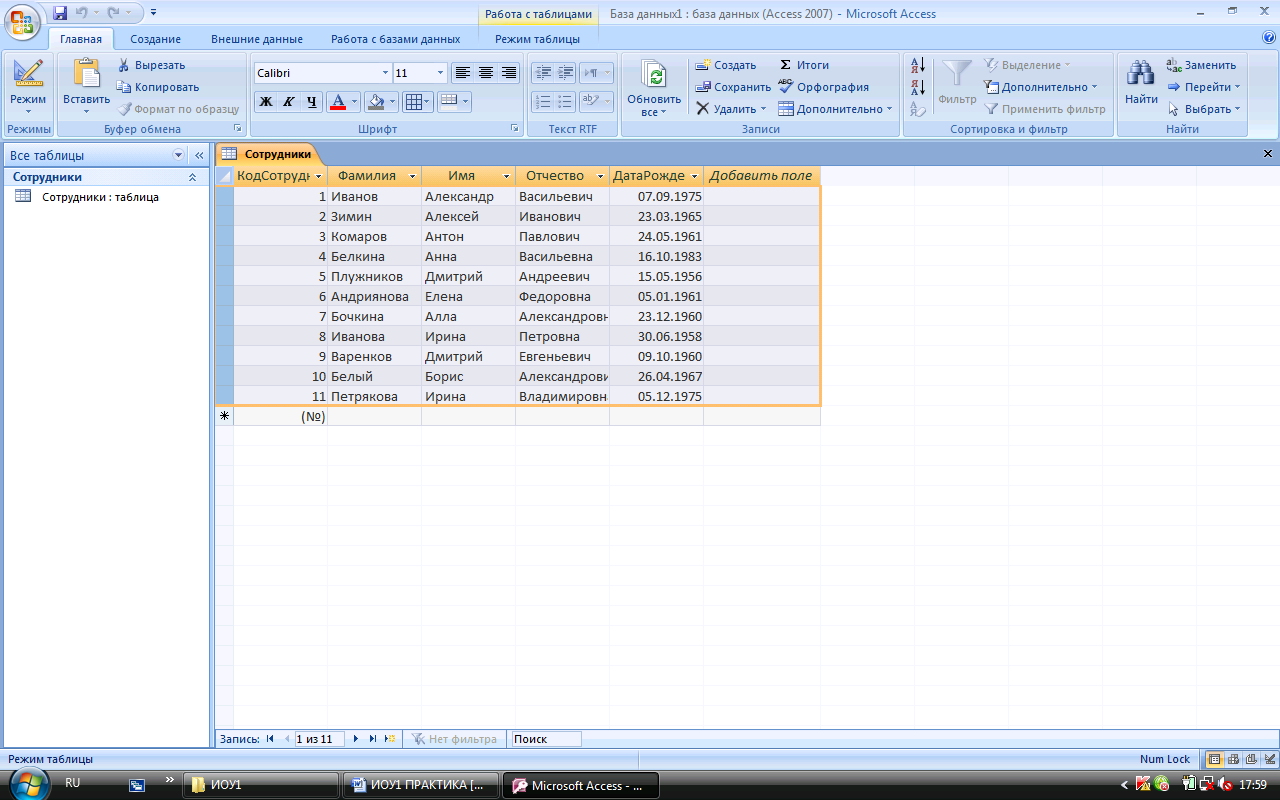
Task: Open Выбрать select dropdown
Action: 1204,109
